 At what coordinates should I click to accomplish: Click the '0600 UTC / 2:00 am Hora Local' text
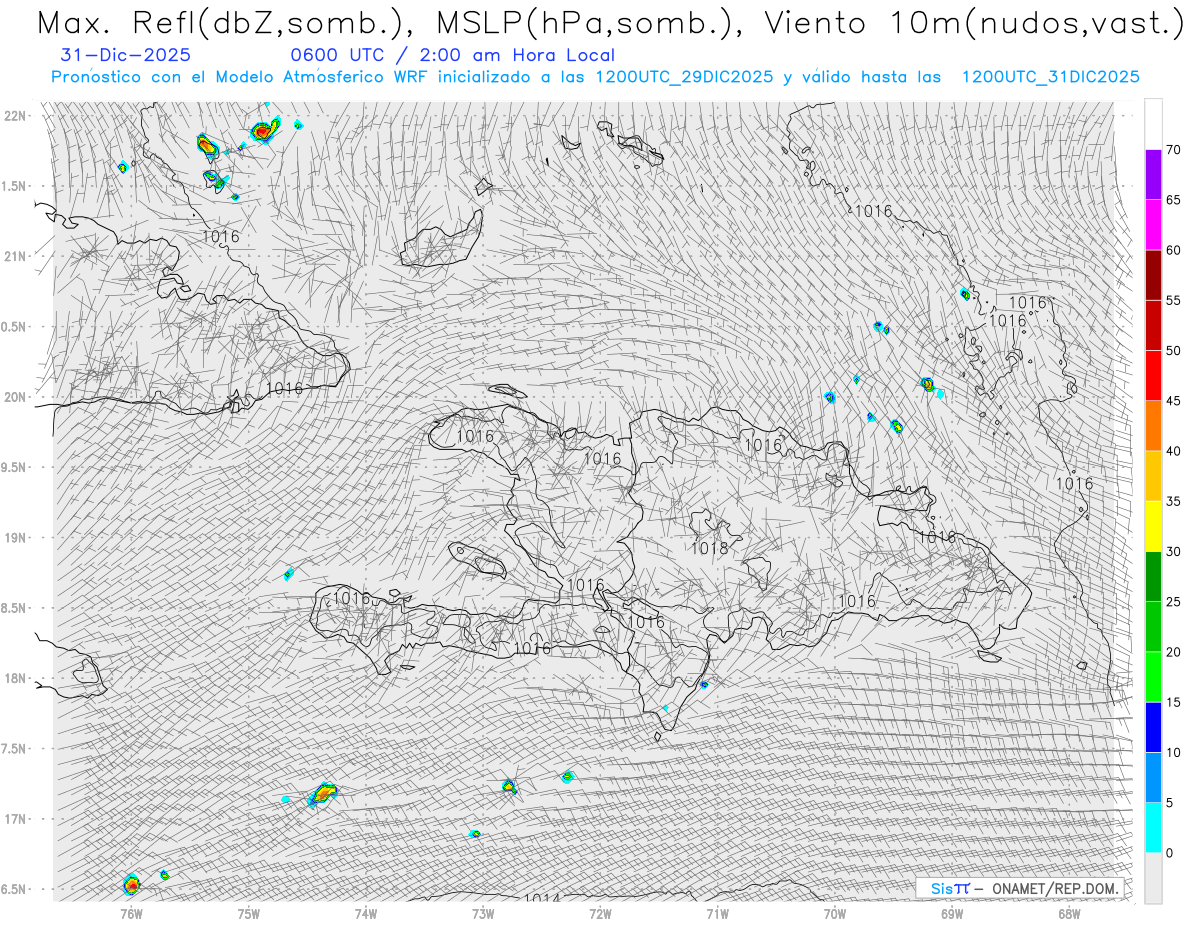point(452,55)
